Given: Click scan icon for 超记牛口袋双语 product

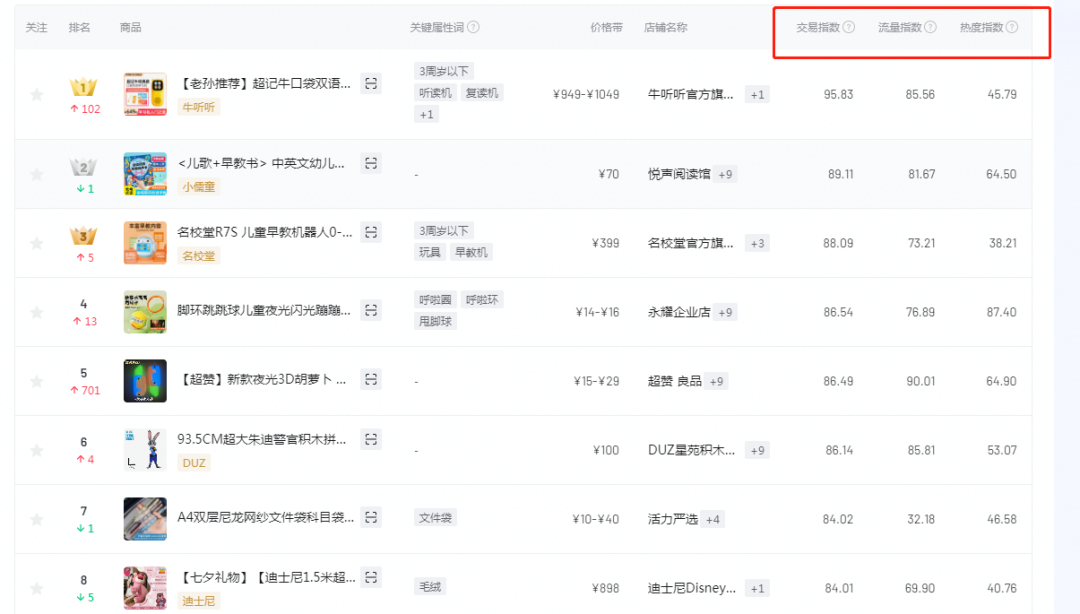Looking at the screenshot, I should tap(371, 83).
